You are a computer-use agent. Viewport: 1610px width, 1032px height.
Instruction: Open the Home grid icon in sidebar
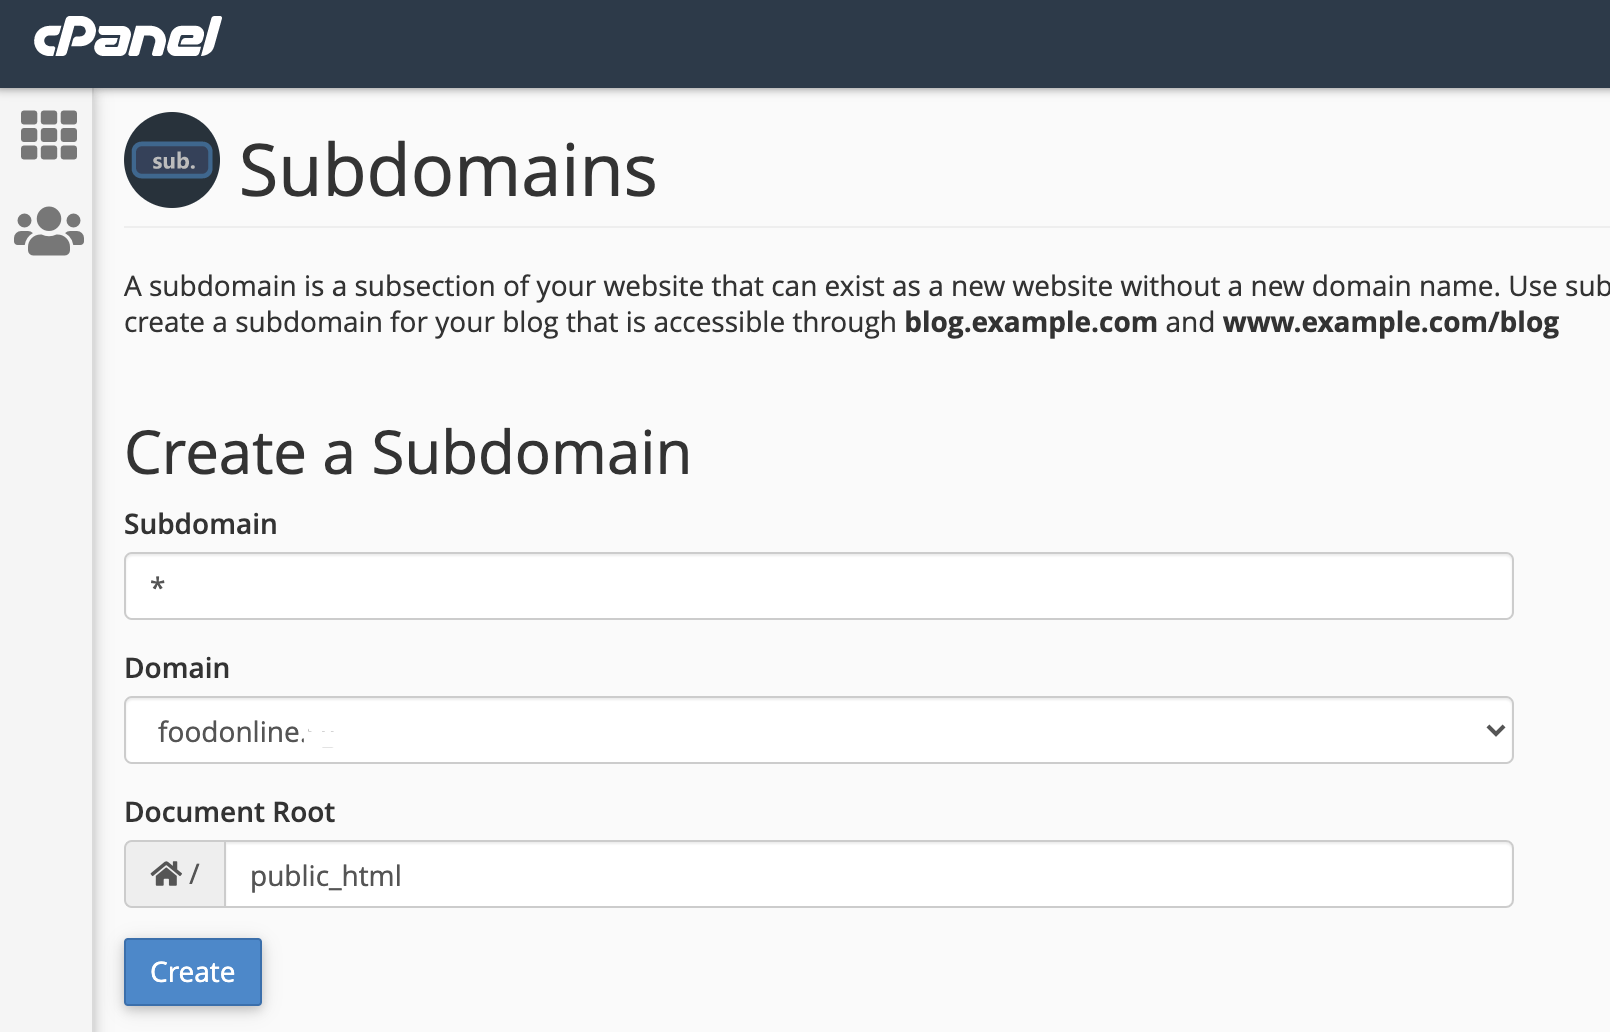click(x=49, y=135)
